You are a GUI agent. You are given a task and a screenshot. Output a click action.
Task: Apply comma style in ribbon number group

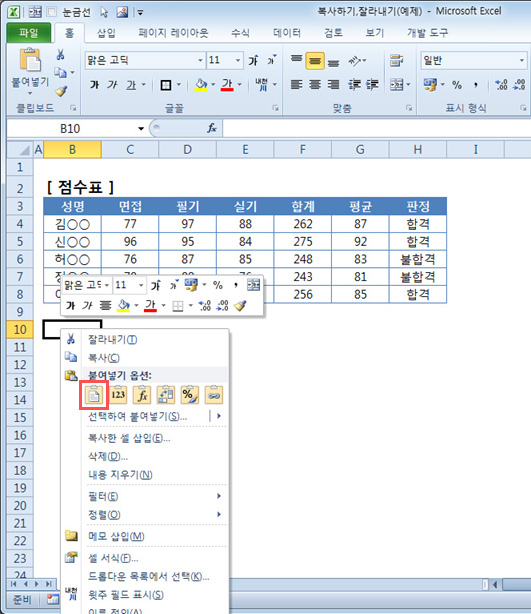[x=476, y=85]
